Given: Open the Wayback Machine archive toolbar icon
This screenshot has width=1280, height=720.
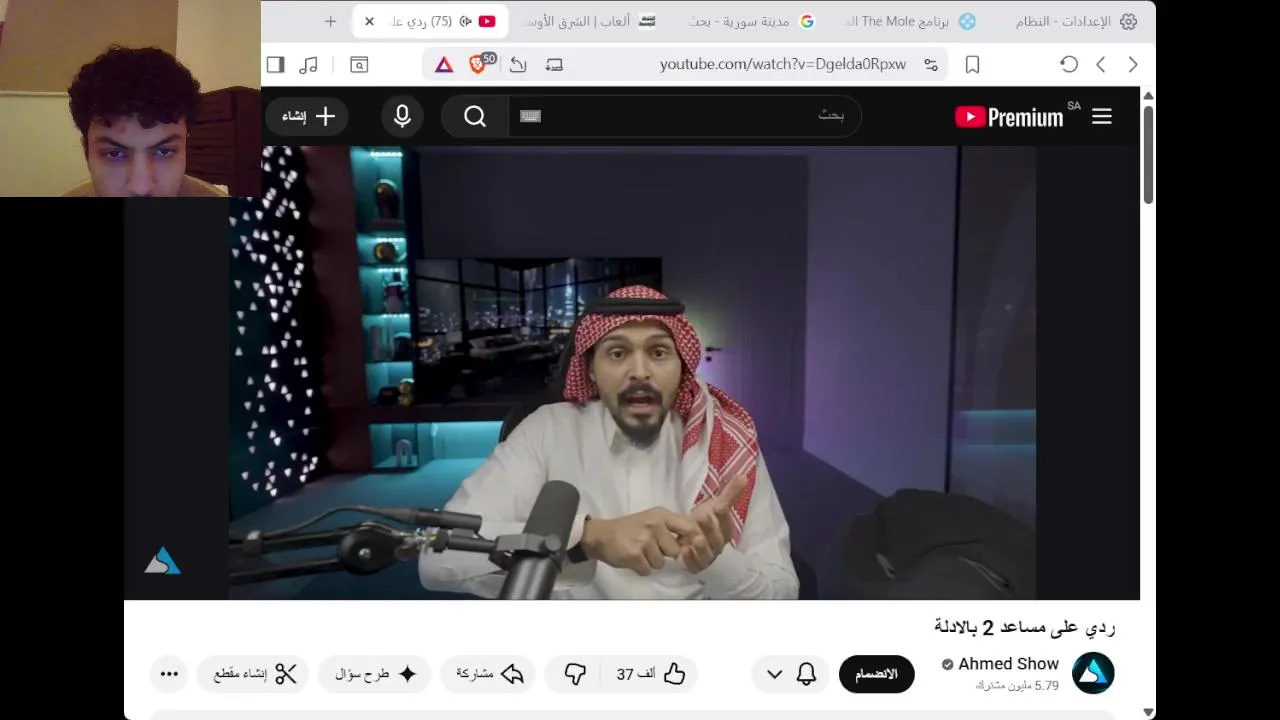Looking at the screenshot, I should (x=359, y=64).
